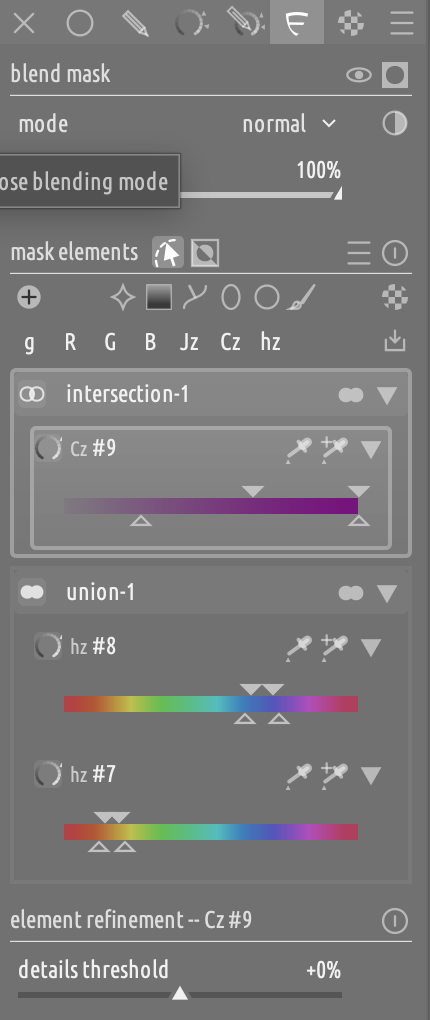430x1020 pixels.
Task: Click the plus button to add element
Action: [x=29, y=297]
